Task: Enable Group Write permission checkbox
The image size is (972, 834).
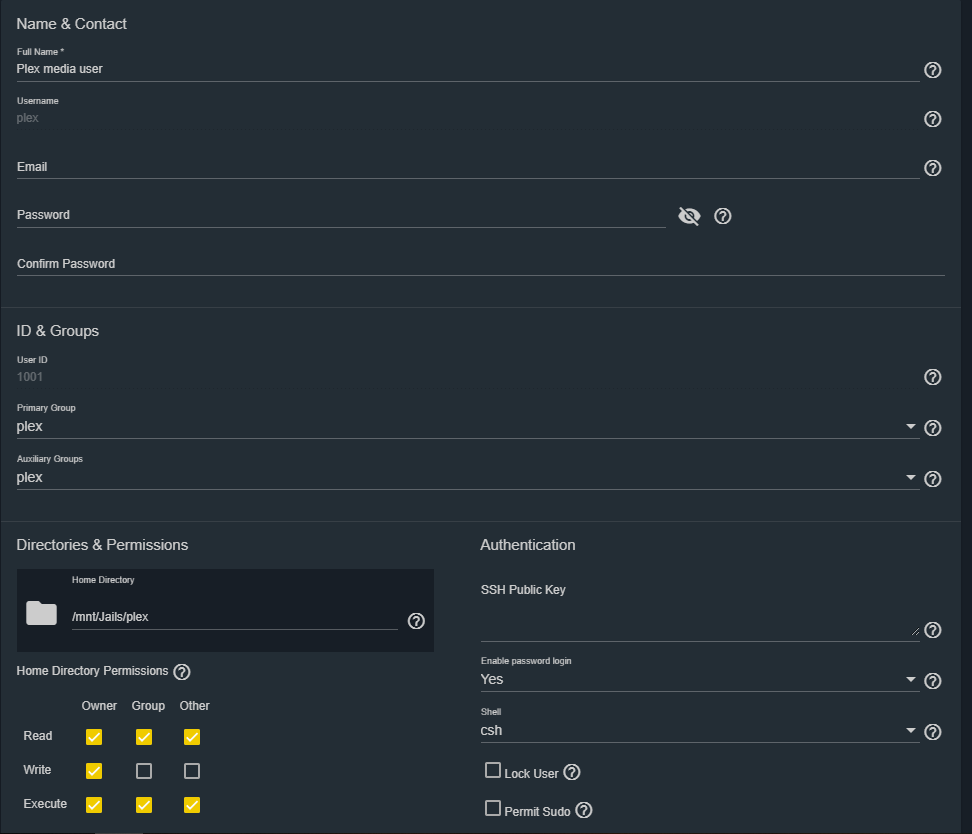Action: pyautogui.click(x=144, y=771)
